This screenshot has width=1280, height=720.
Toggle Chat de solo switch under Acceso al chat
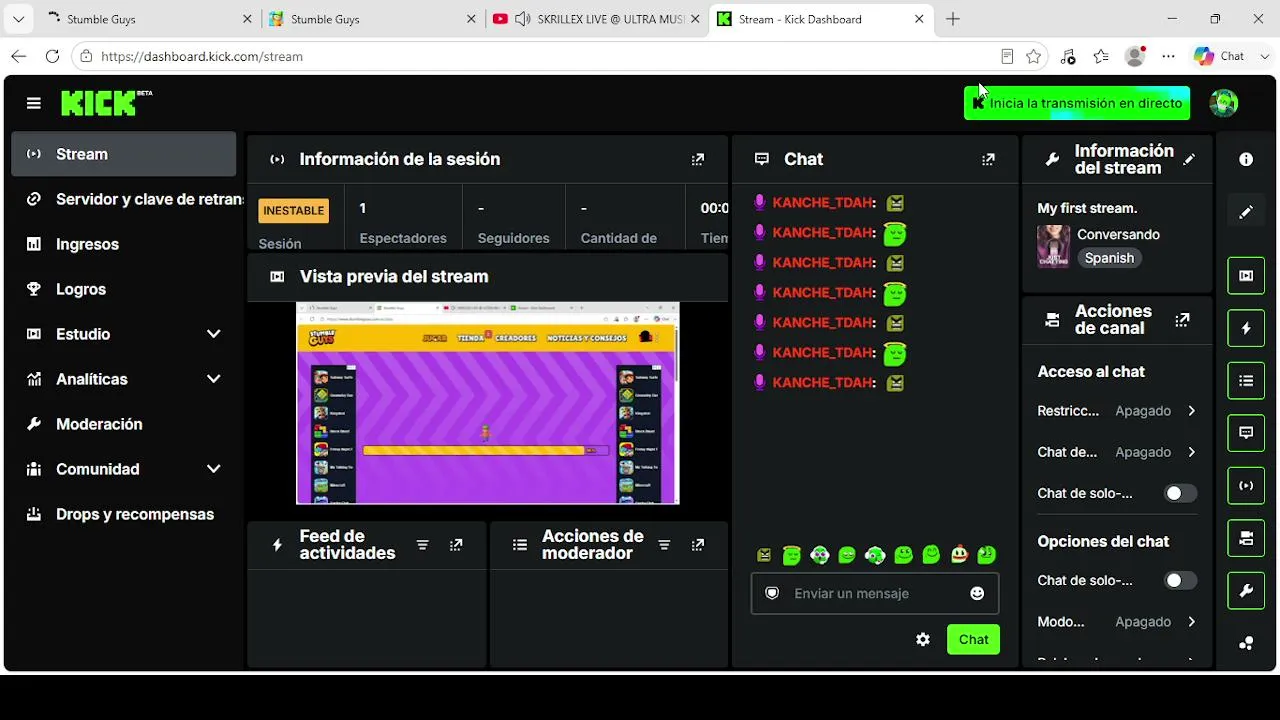click(x=1180, y=493)
